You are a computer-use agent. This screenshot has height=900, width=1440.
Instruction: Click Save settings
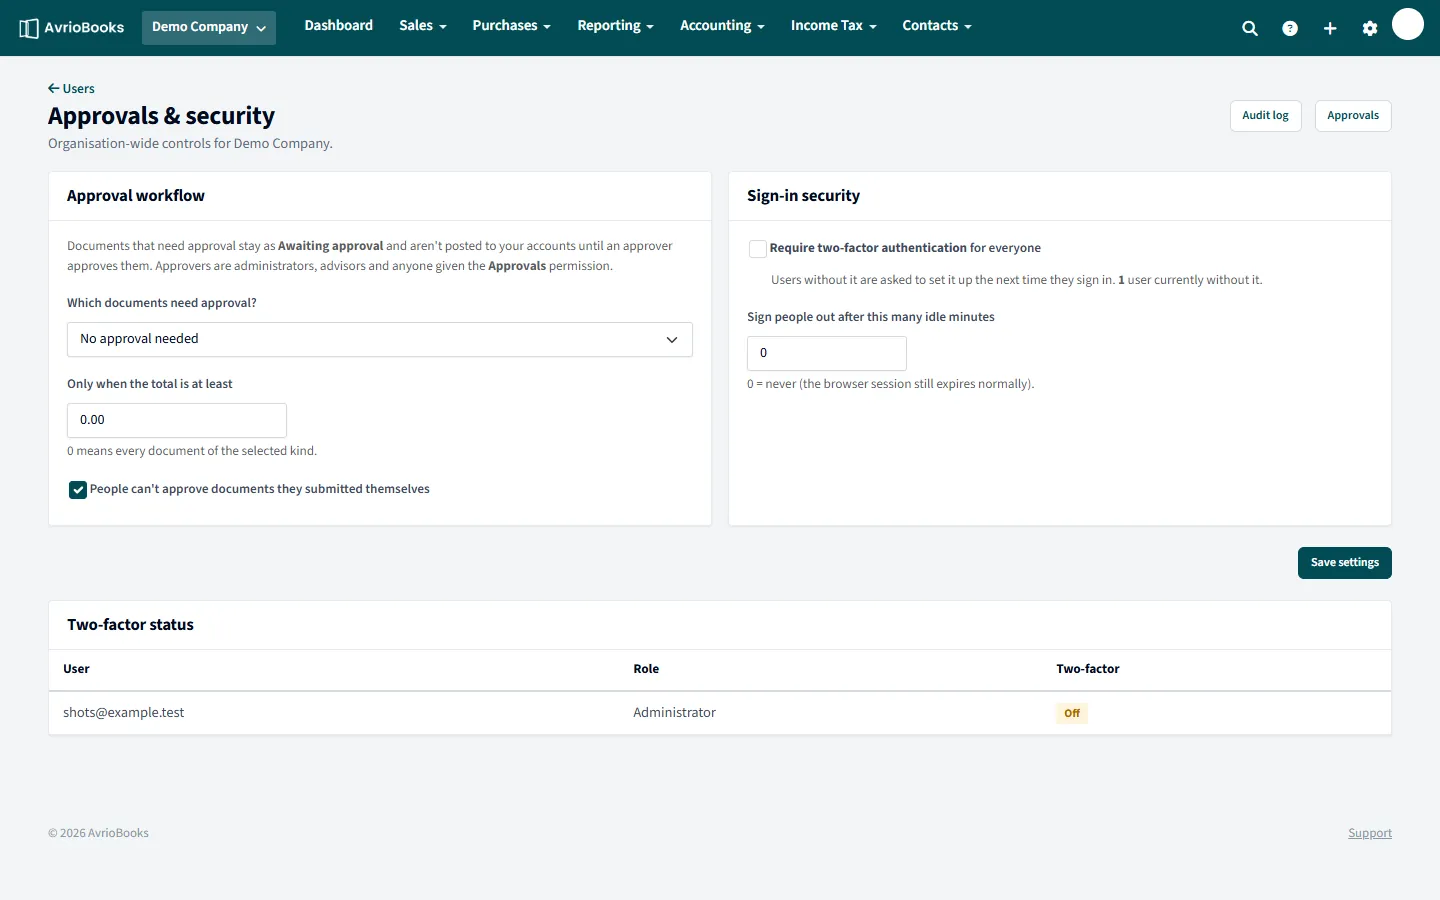tap(1345, 563)
